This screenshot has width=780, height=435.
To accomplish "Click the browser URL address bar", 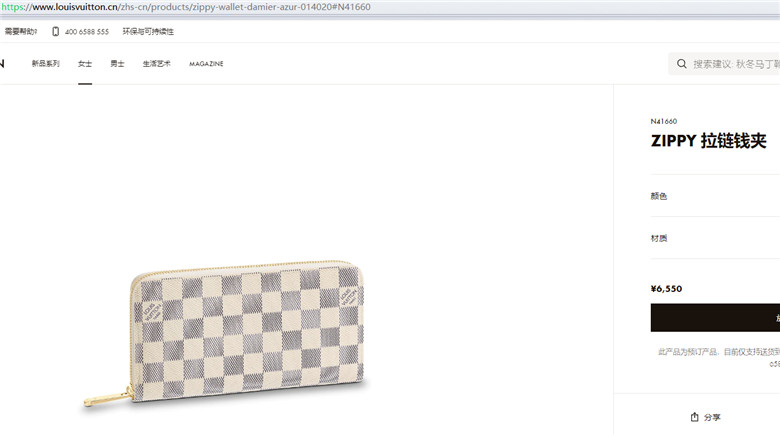I will [x=390, y=7].
